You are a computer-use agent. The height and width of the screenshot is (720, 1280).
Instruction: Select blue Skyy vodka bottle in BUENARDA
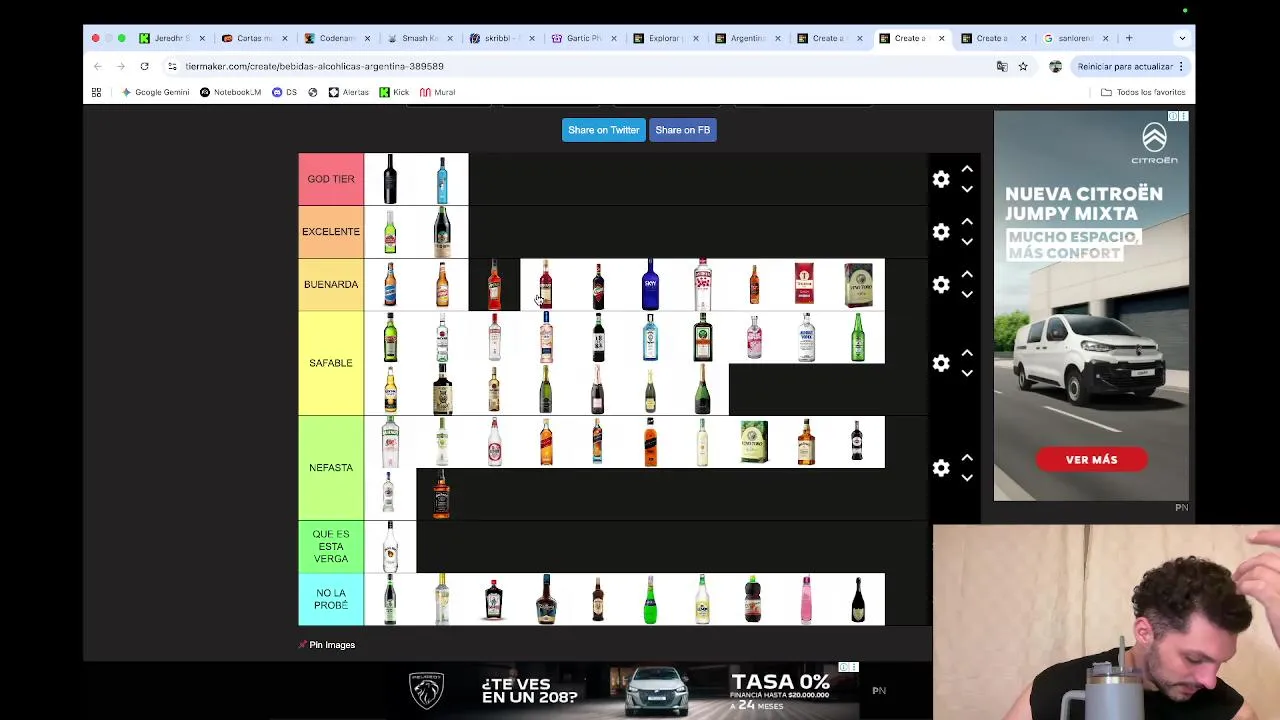tap(650, 284)
